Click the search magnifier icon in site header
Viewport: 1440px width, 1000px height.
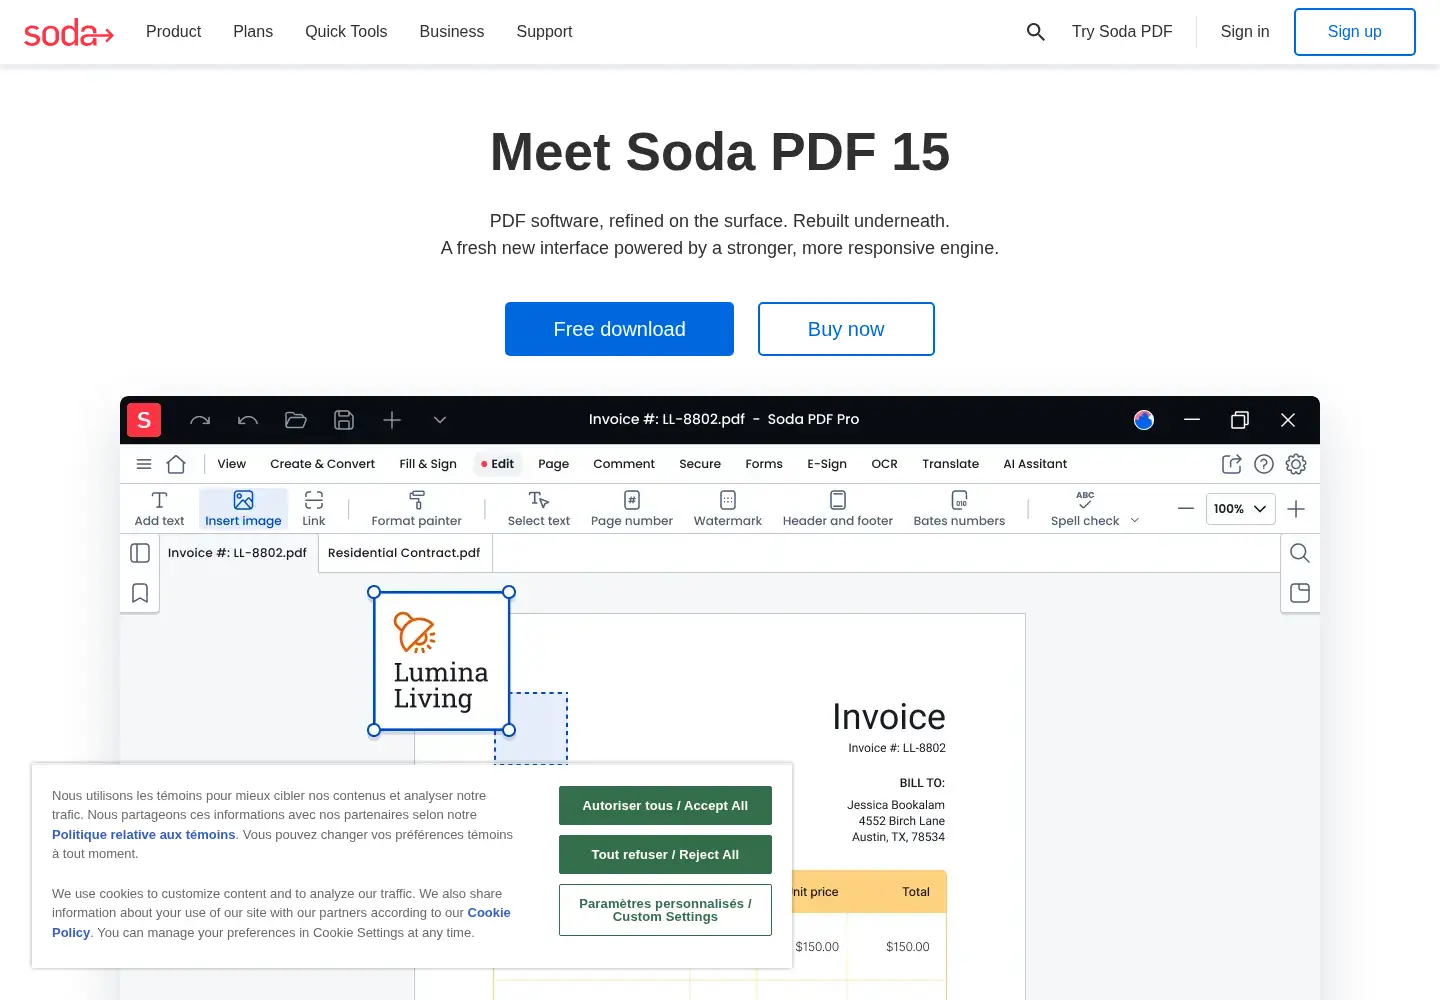coord(1036,32)
